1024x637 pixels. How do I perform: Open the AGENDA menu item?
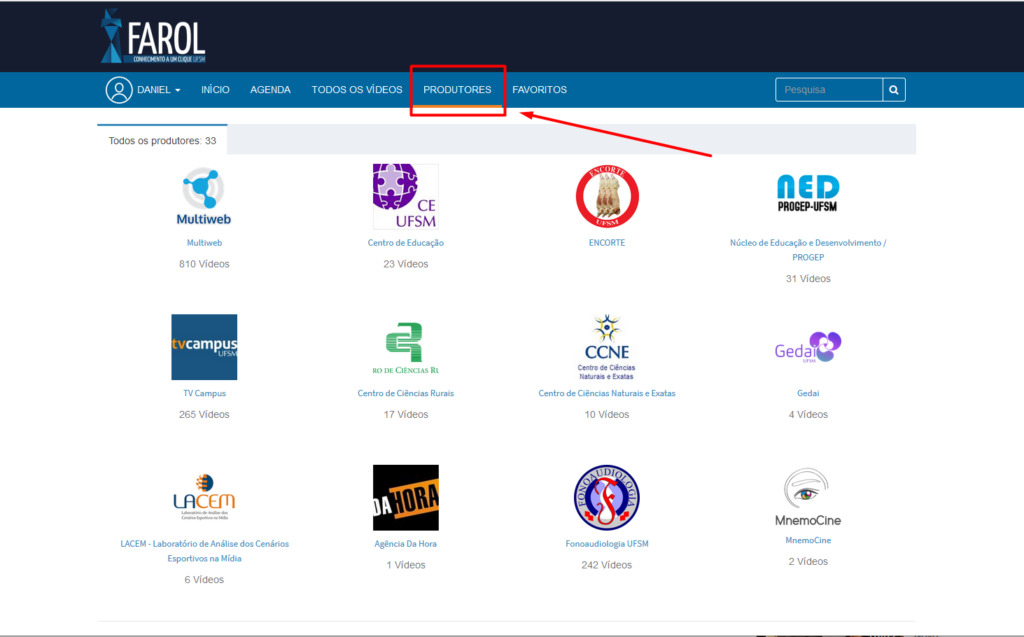[270, 90]
